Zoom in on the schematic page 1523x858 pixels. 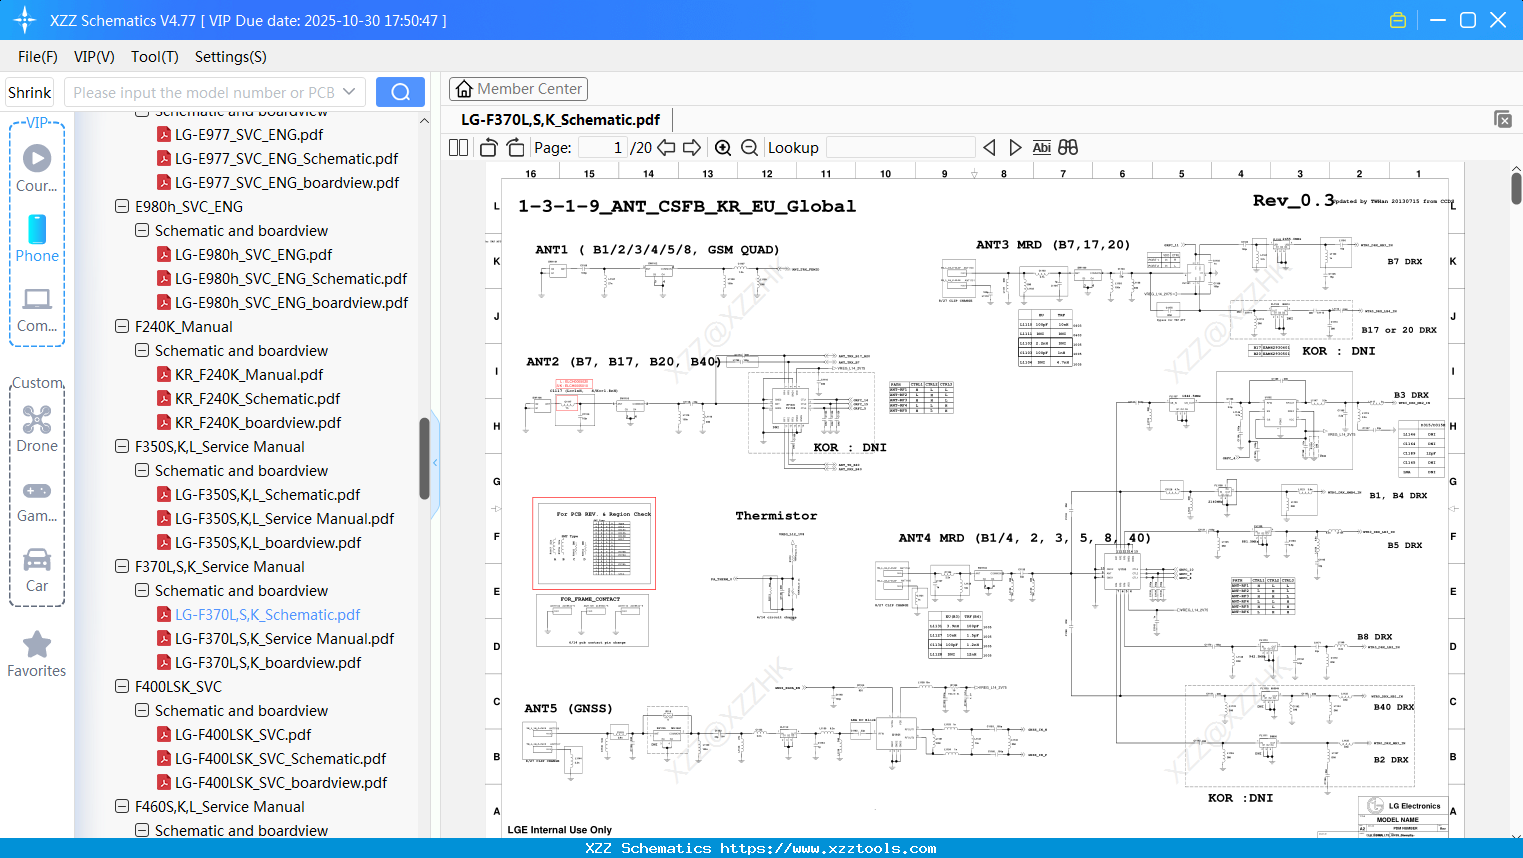click(722, 147)
